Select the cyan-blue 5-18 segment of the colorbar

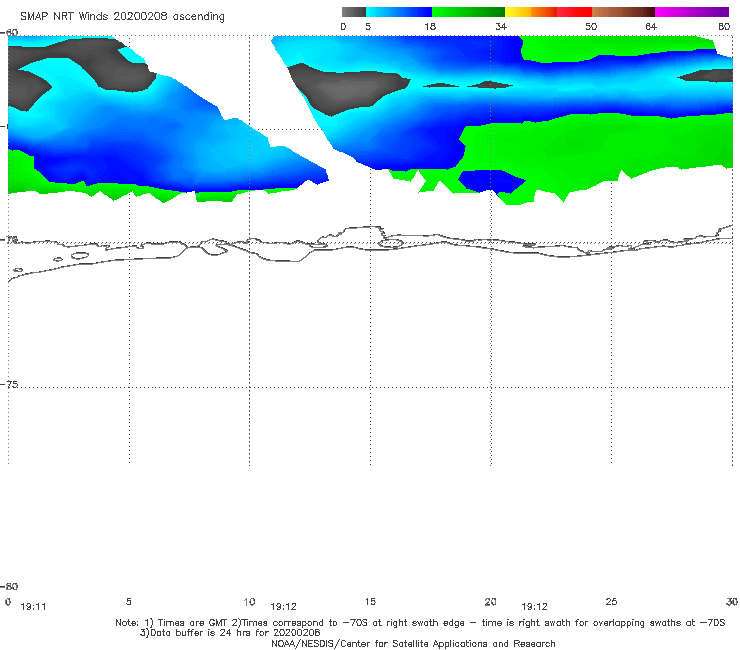pos(399,12)
